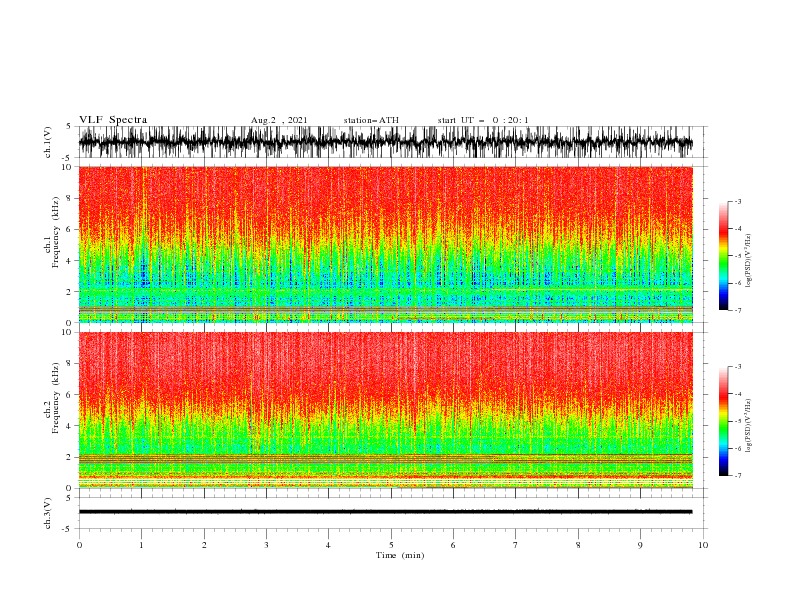Click the ch.2 spectrogram color bar
This screenshot has height=612, width=792.
pos(723,421)
